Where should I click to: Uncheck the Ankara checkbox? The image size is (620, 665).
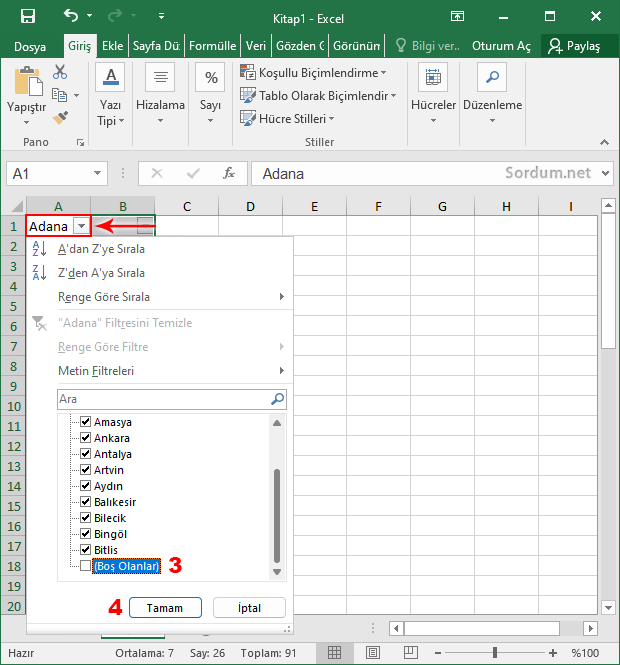(85, 438)
